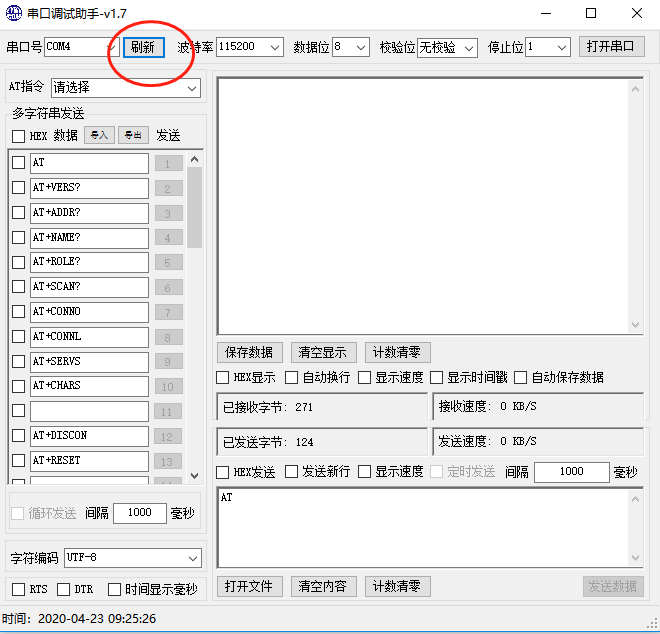Screen dimensions: 660x634
Task: Toggle the RTS checkbox
Action: (19, 589)
